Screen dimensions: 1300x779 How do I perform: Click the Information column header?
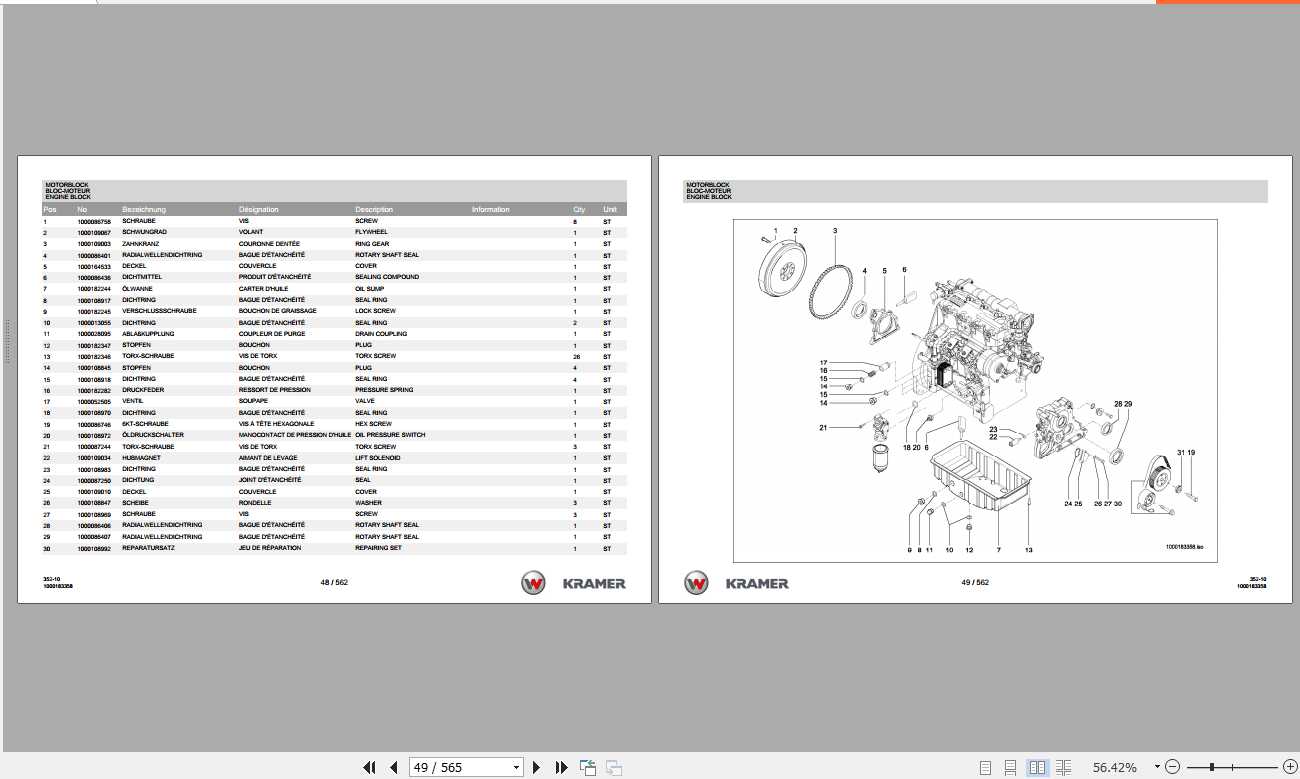[x=490, y=210]
